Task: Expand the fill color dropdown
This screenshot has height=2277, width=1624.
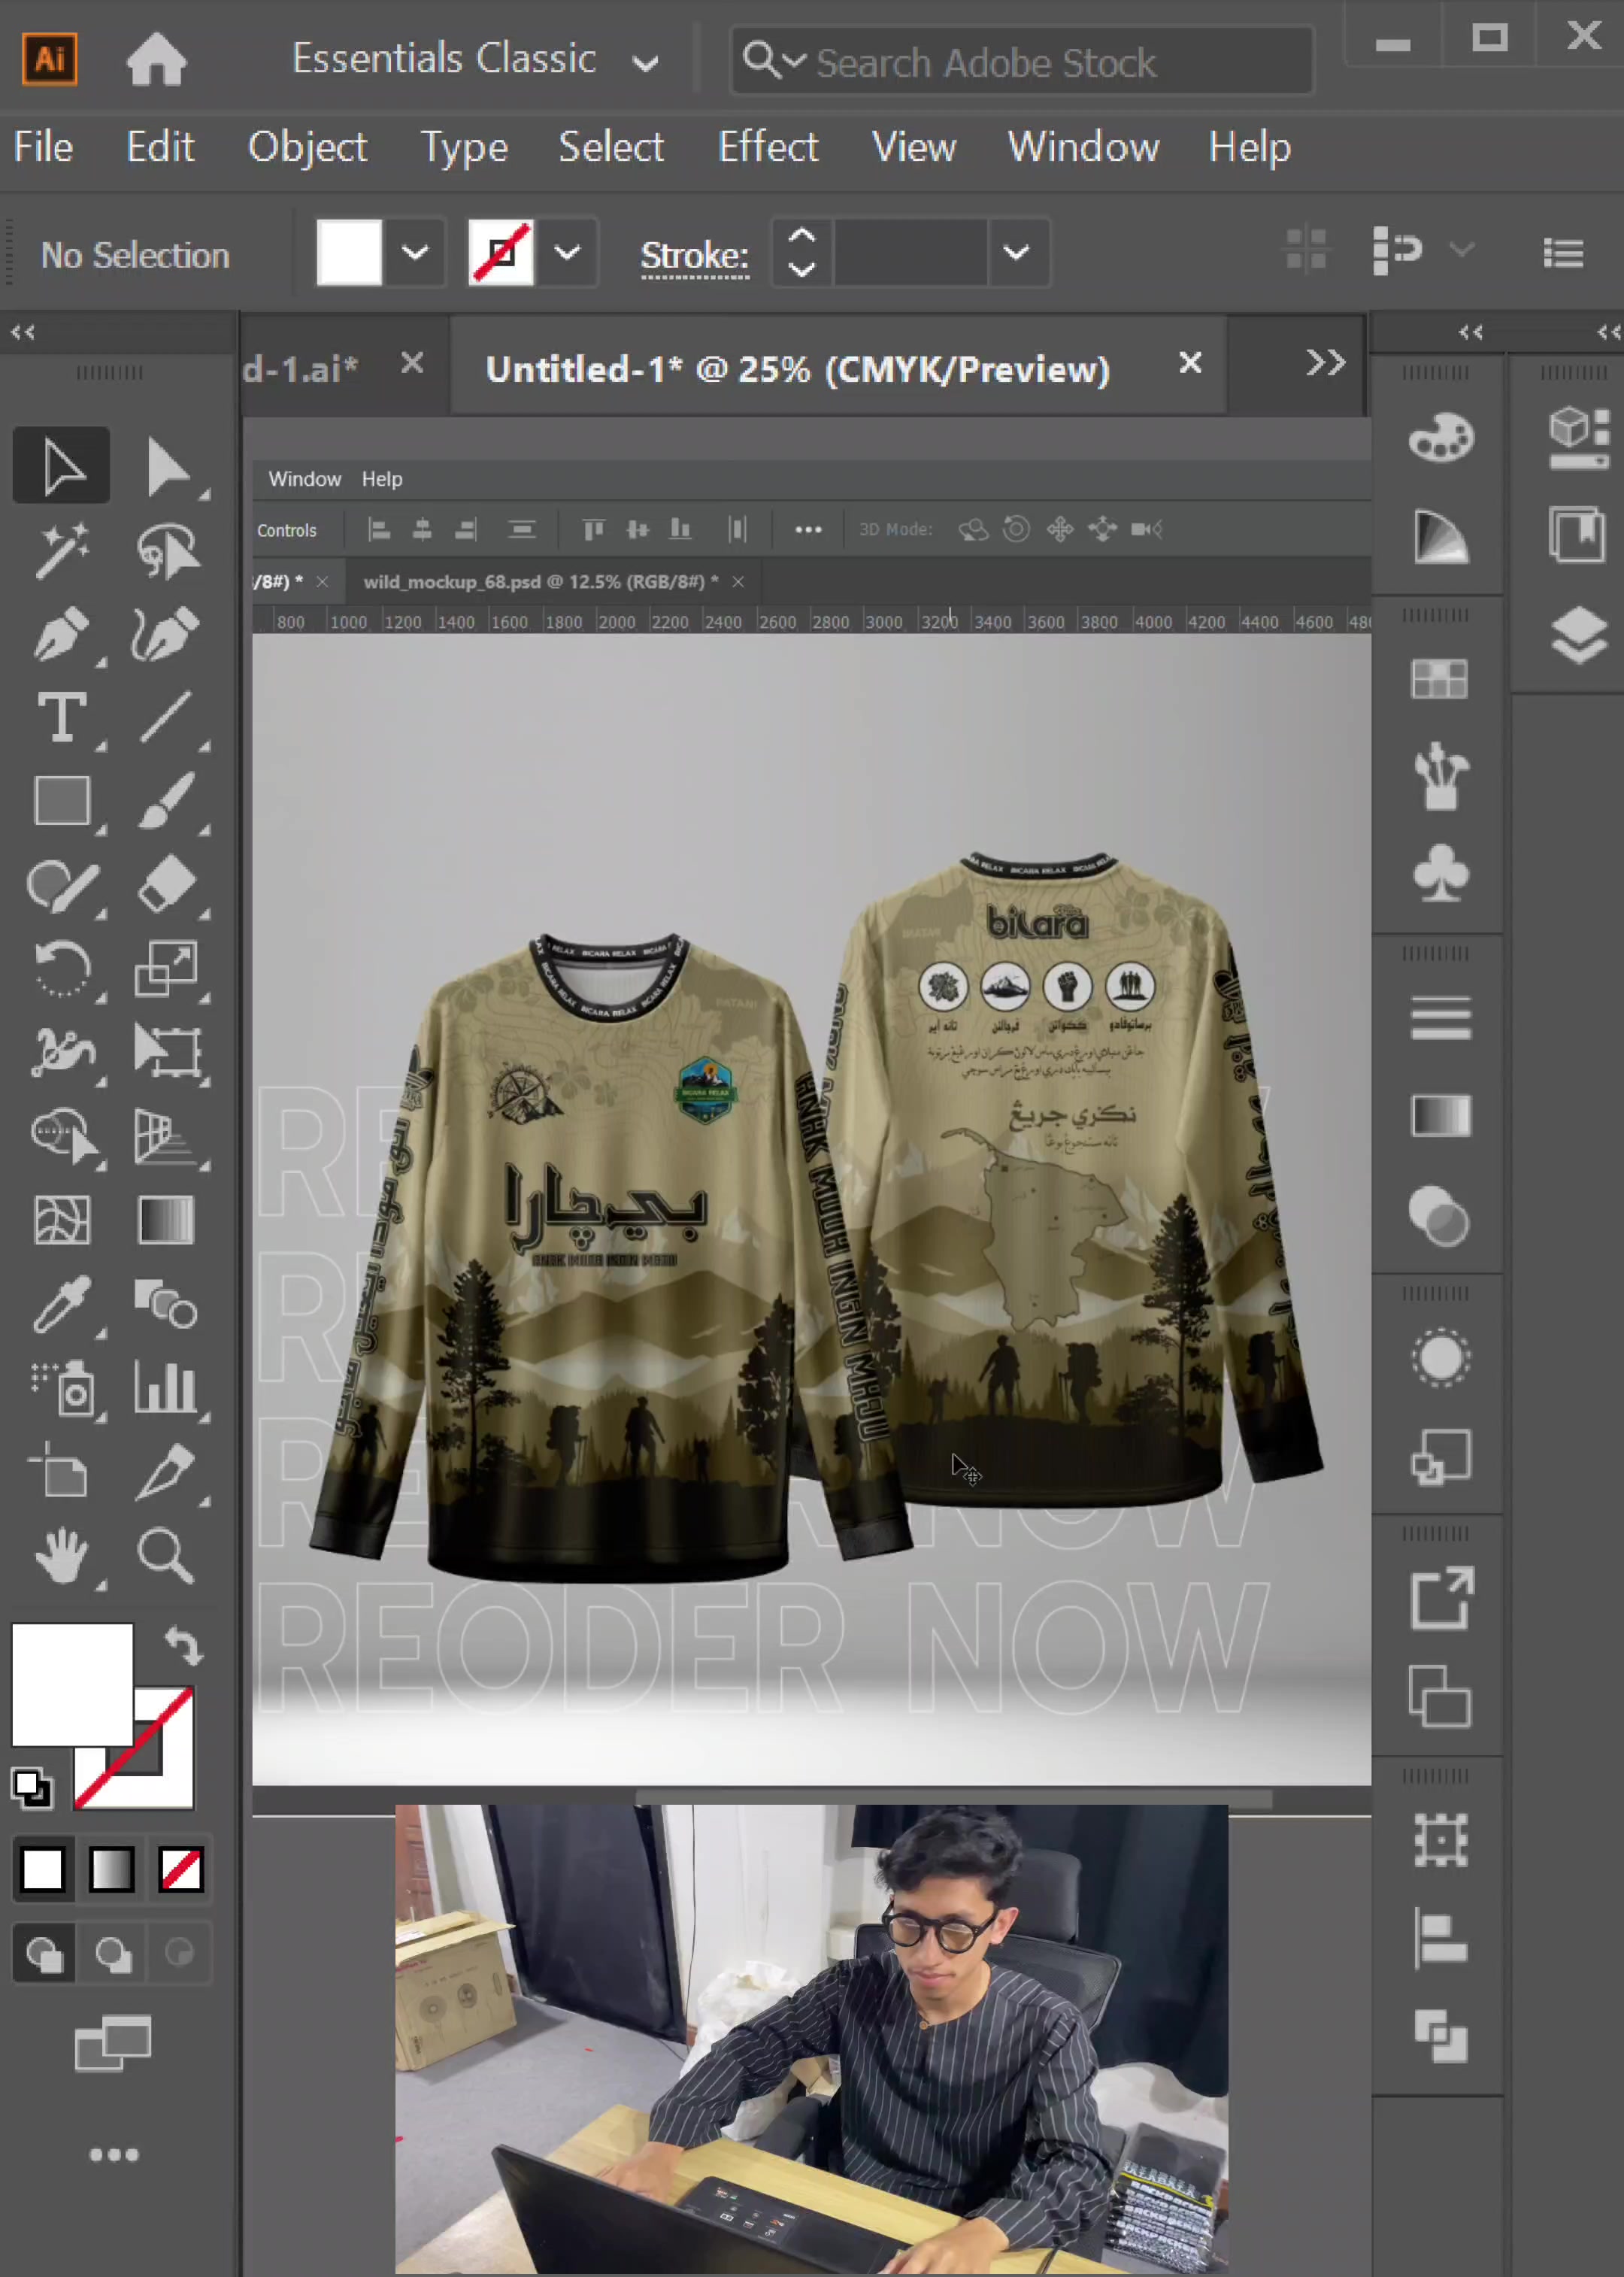Action: [x=415, y=253]
